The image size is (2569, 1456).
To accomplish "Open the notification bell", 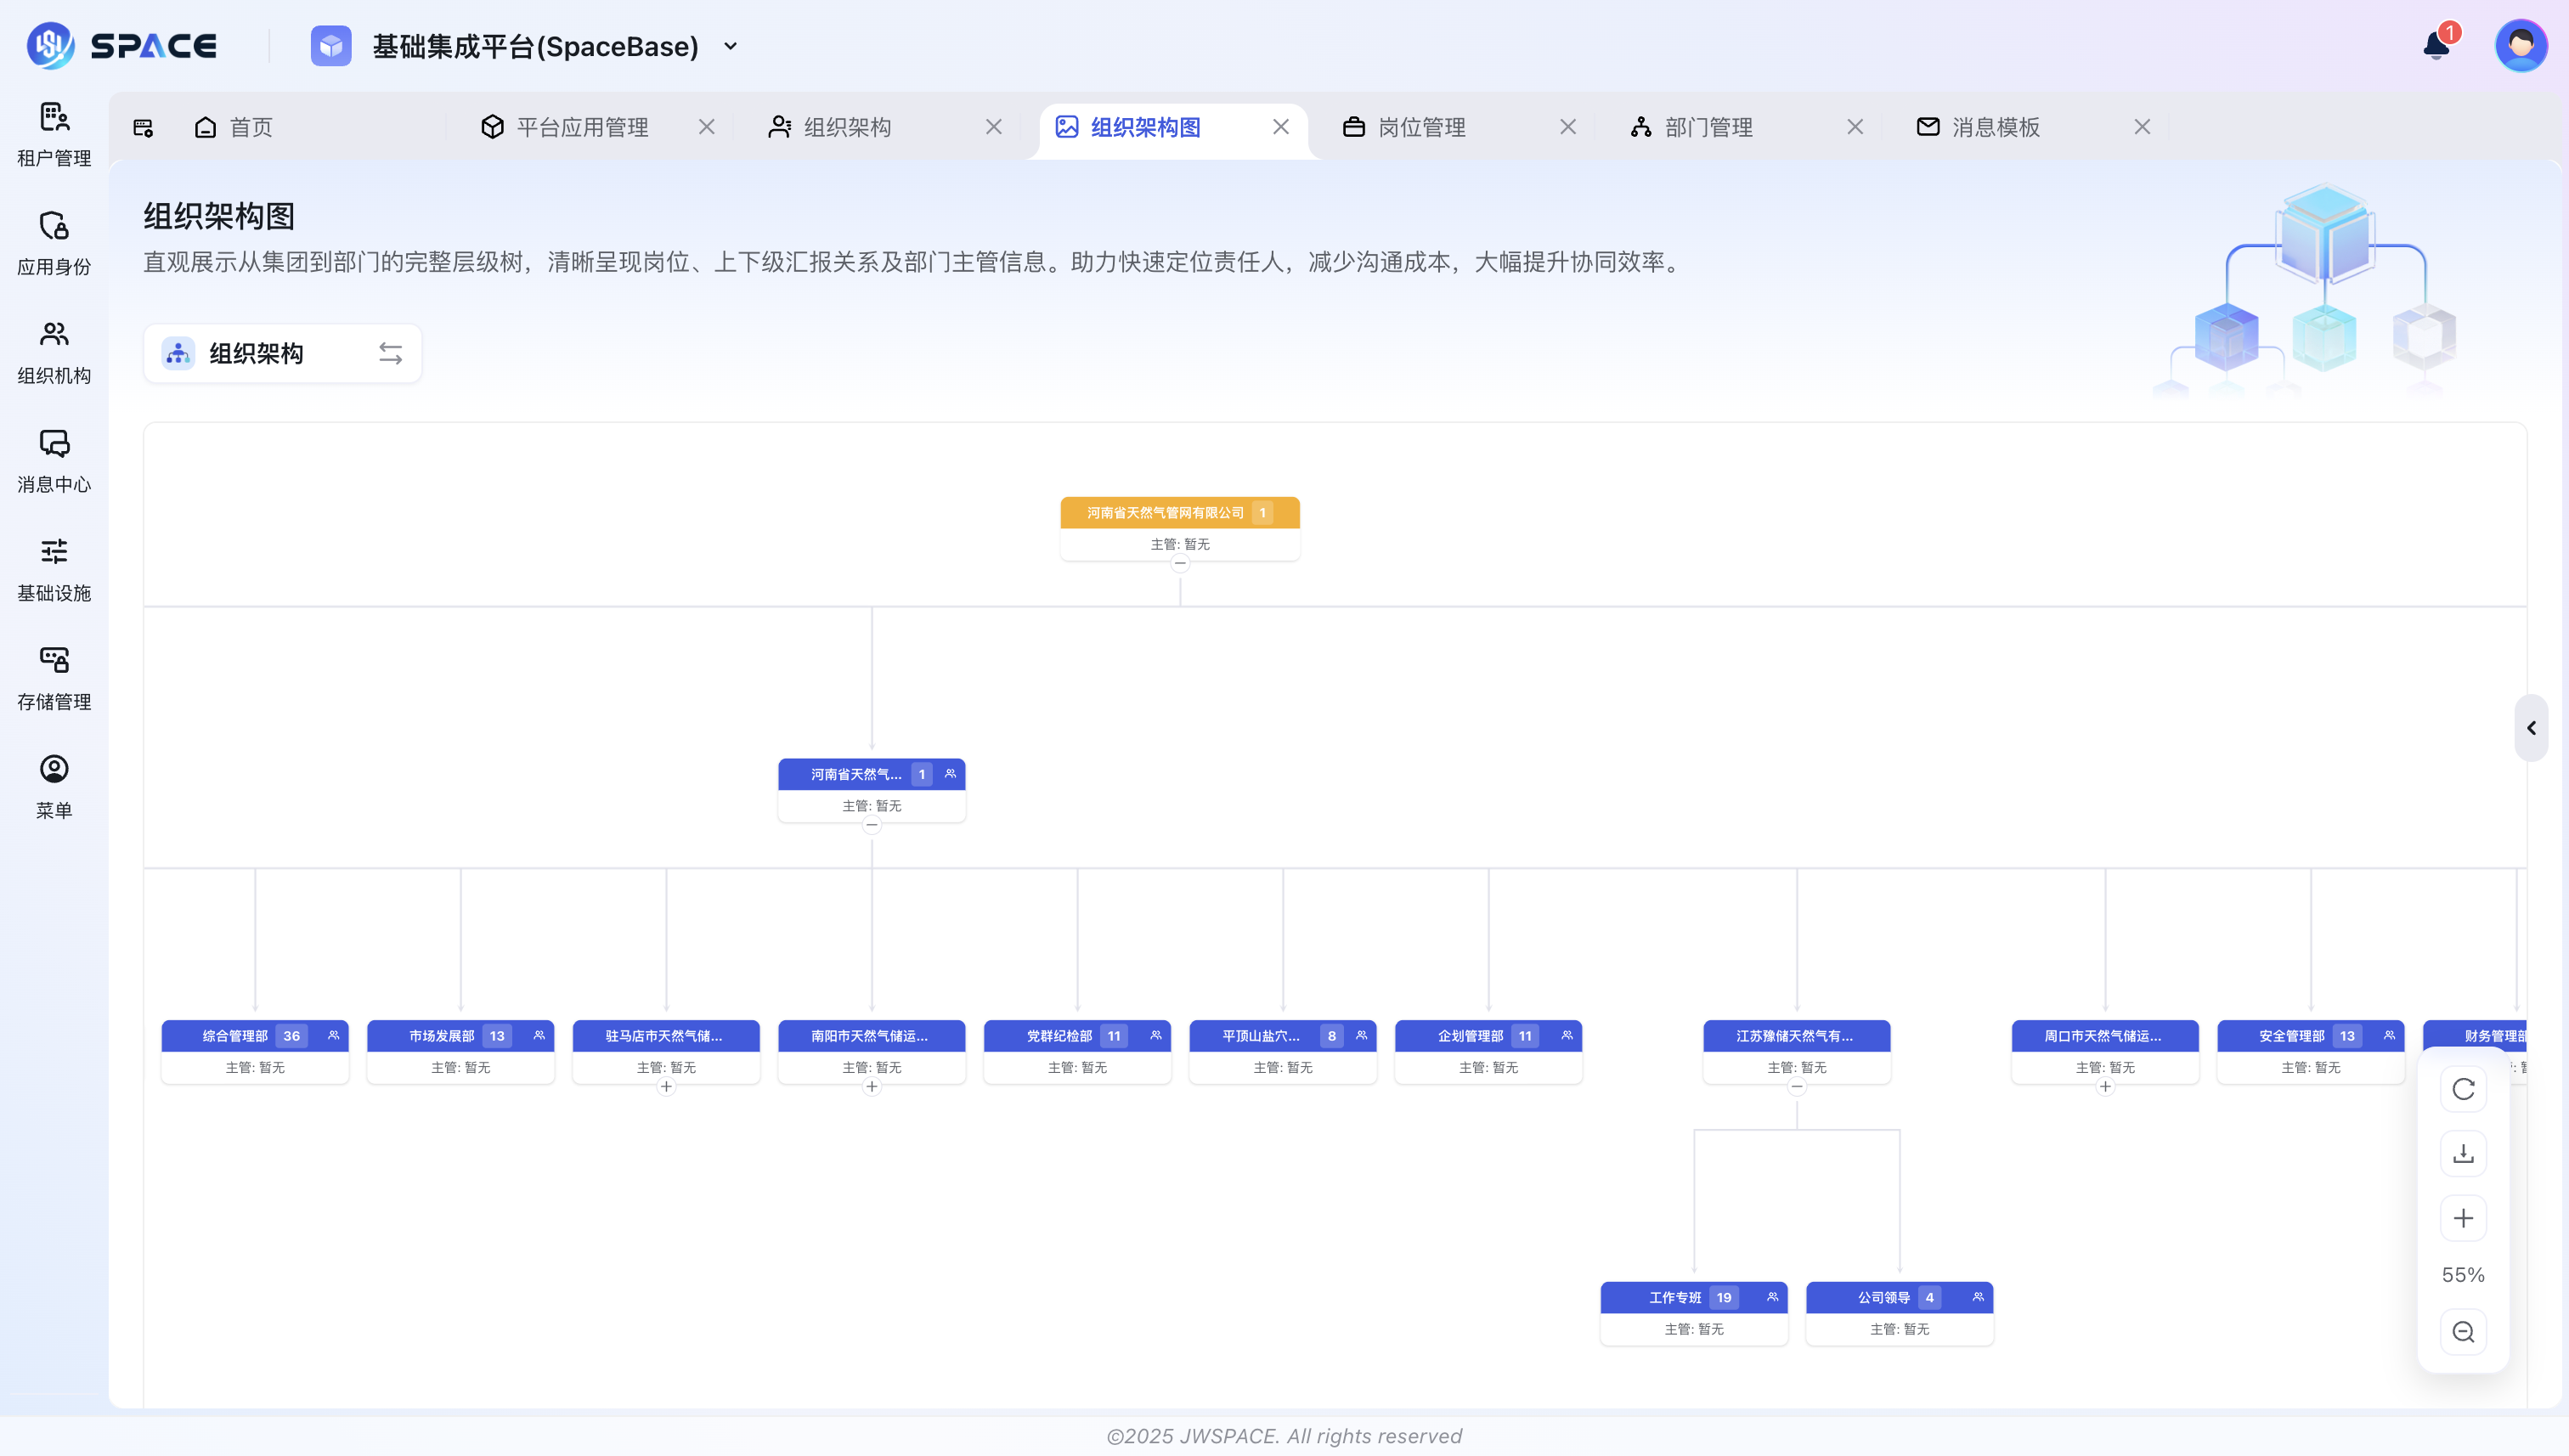I will pos(2434,45).
